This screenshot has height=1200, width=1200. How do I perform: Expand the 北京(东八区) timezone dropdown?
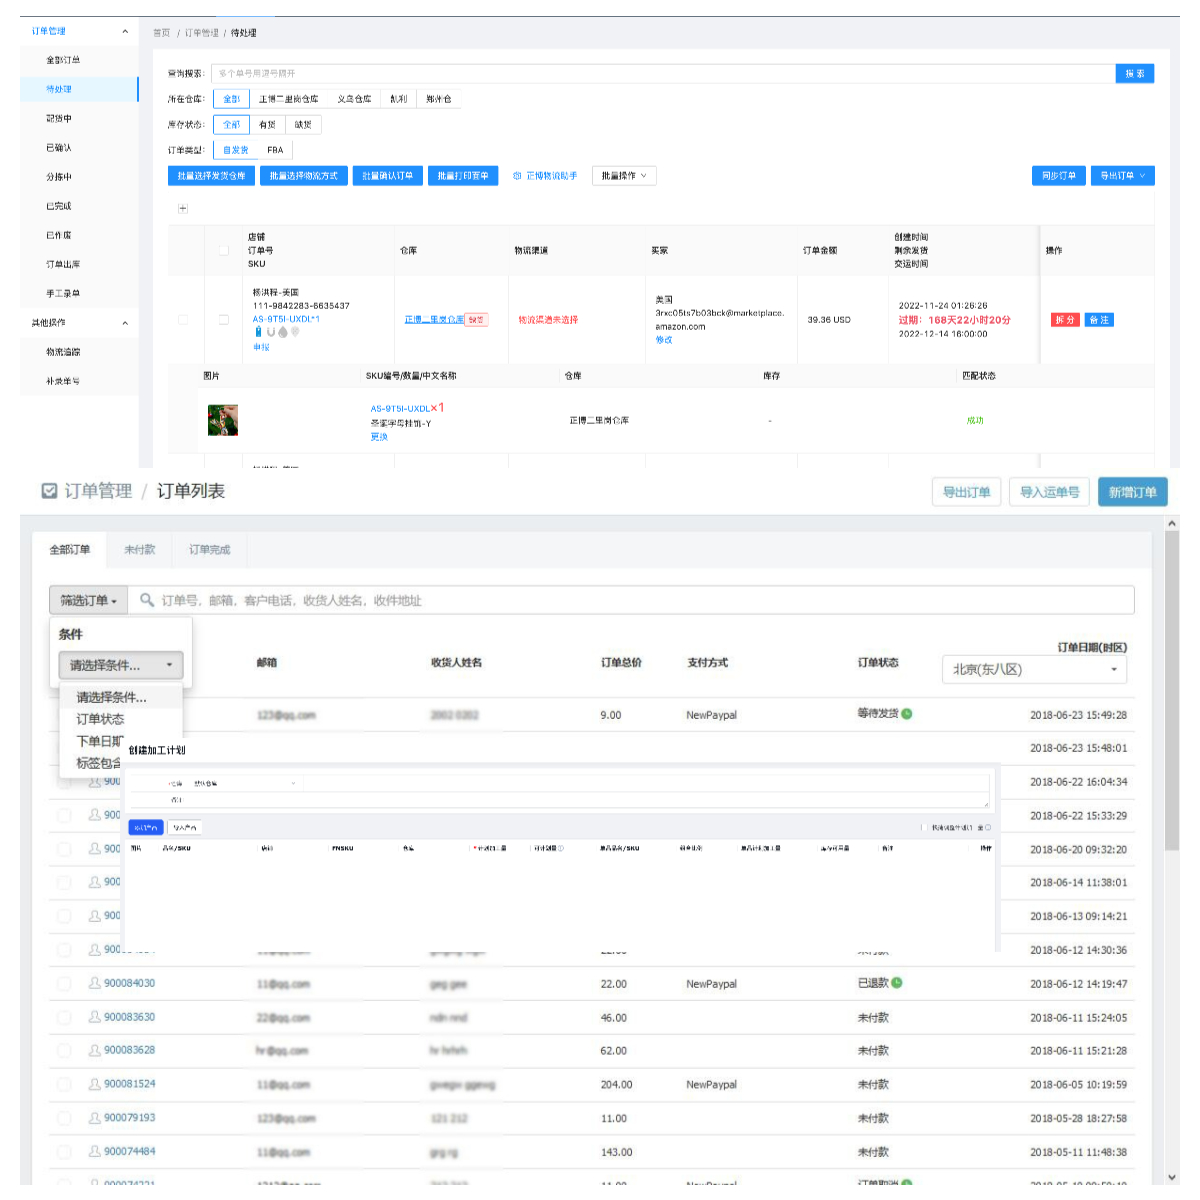(x=1034, y=670)
